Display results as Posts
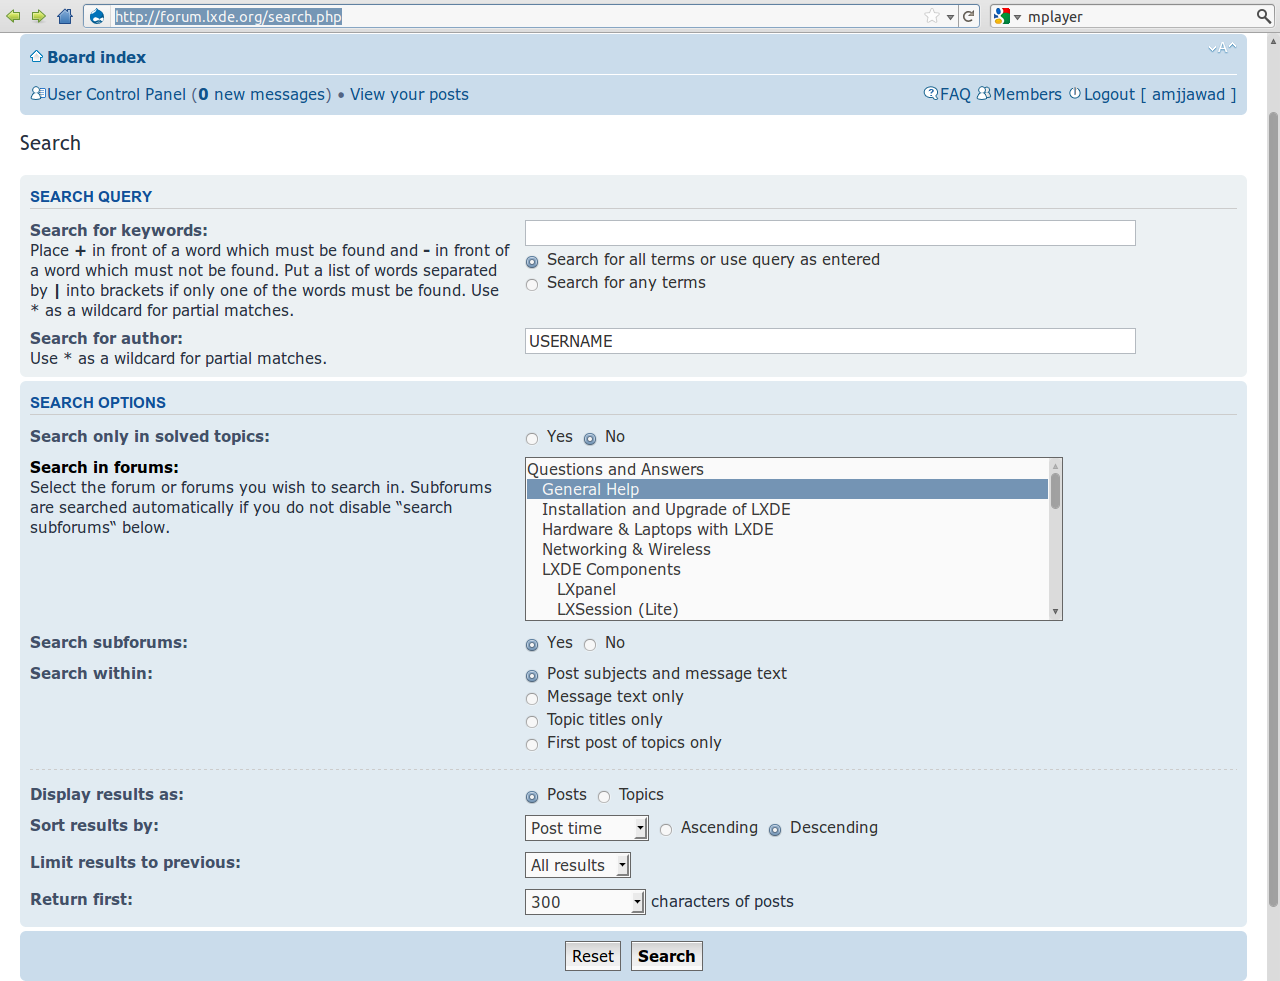 tap(532, 797)
